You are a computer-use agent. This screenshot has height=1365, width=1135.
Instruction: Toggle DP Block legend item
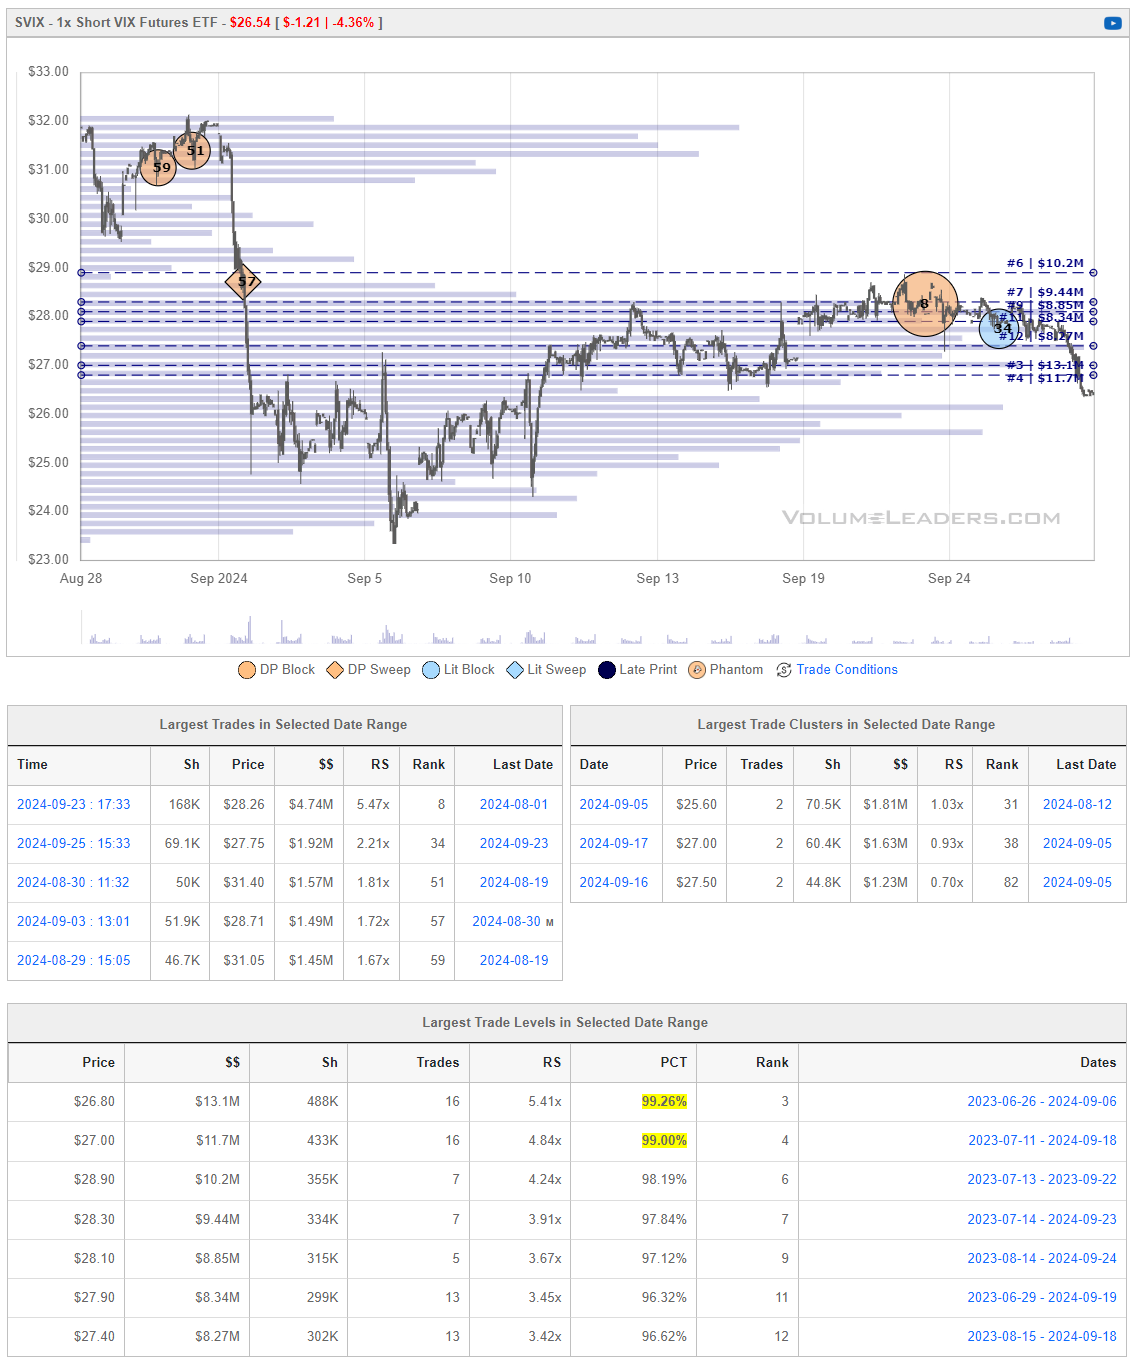[x=276, y=670]
